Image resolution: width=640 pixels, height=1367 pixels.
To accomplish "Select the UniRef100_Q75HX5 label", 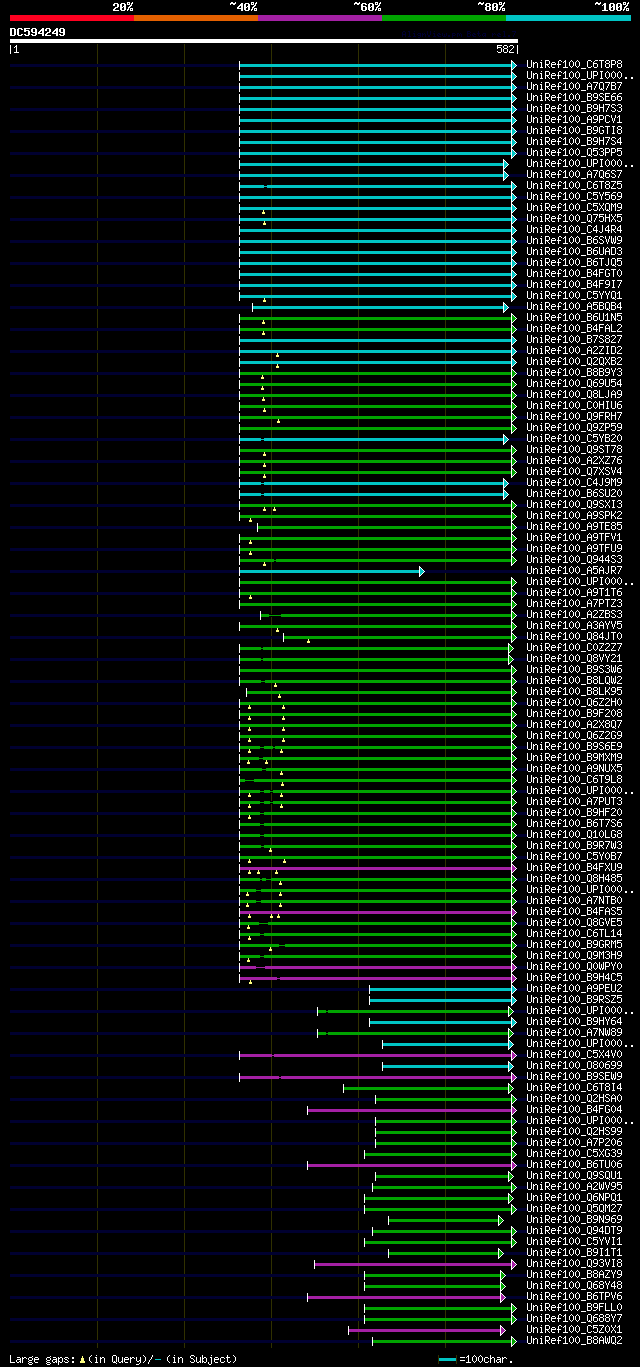I will pos(574,218).
